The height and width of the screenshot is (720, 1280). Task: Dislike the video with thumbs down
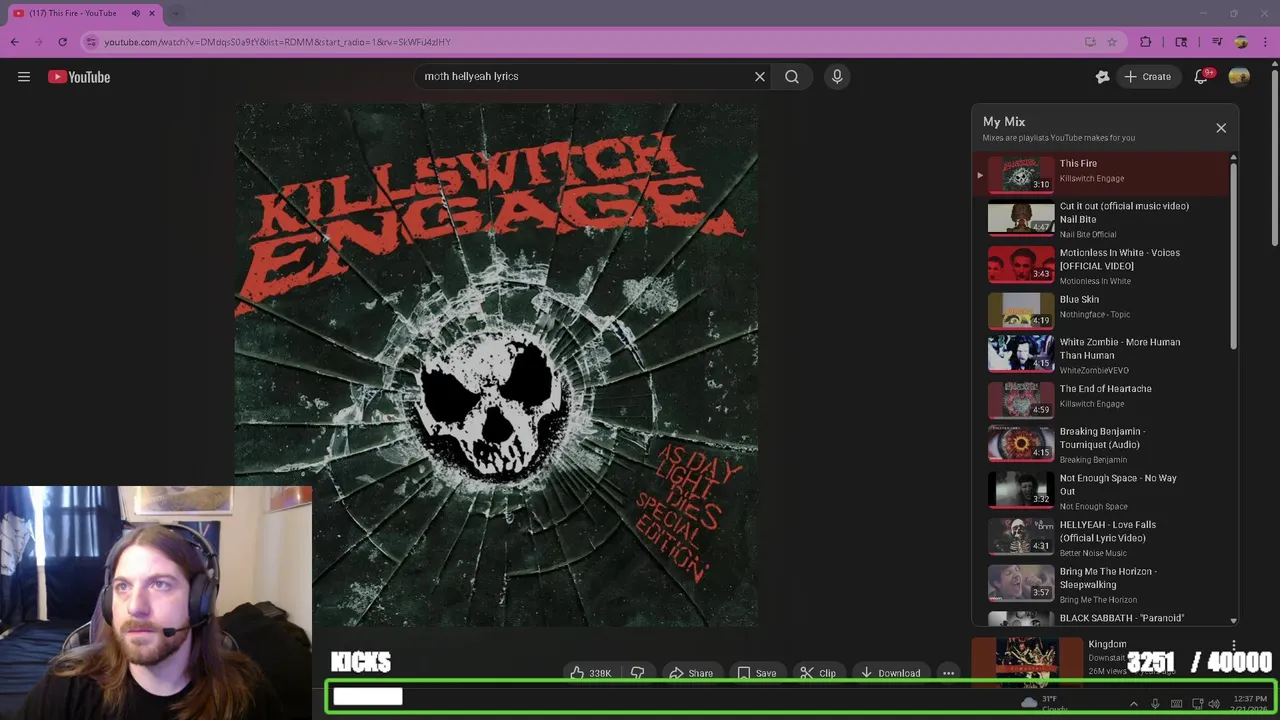pos(637,673)
